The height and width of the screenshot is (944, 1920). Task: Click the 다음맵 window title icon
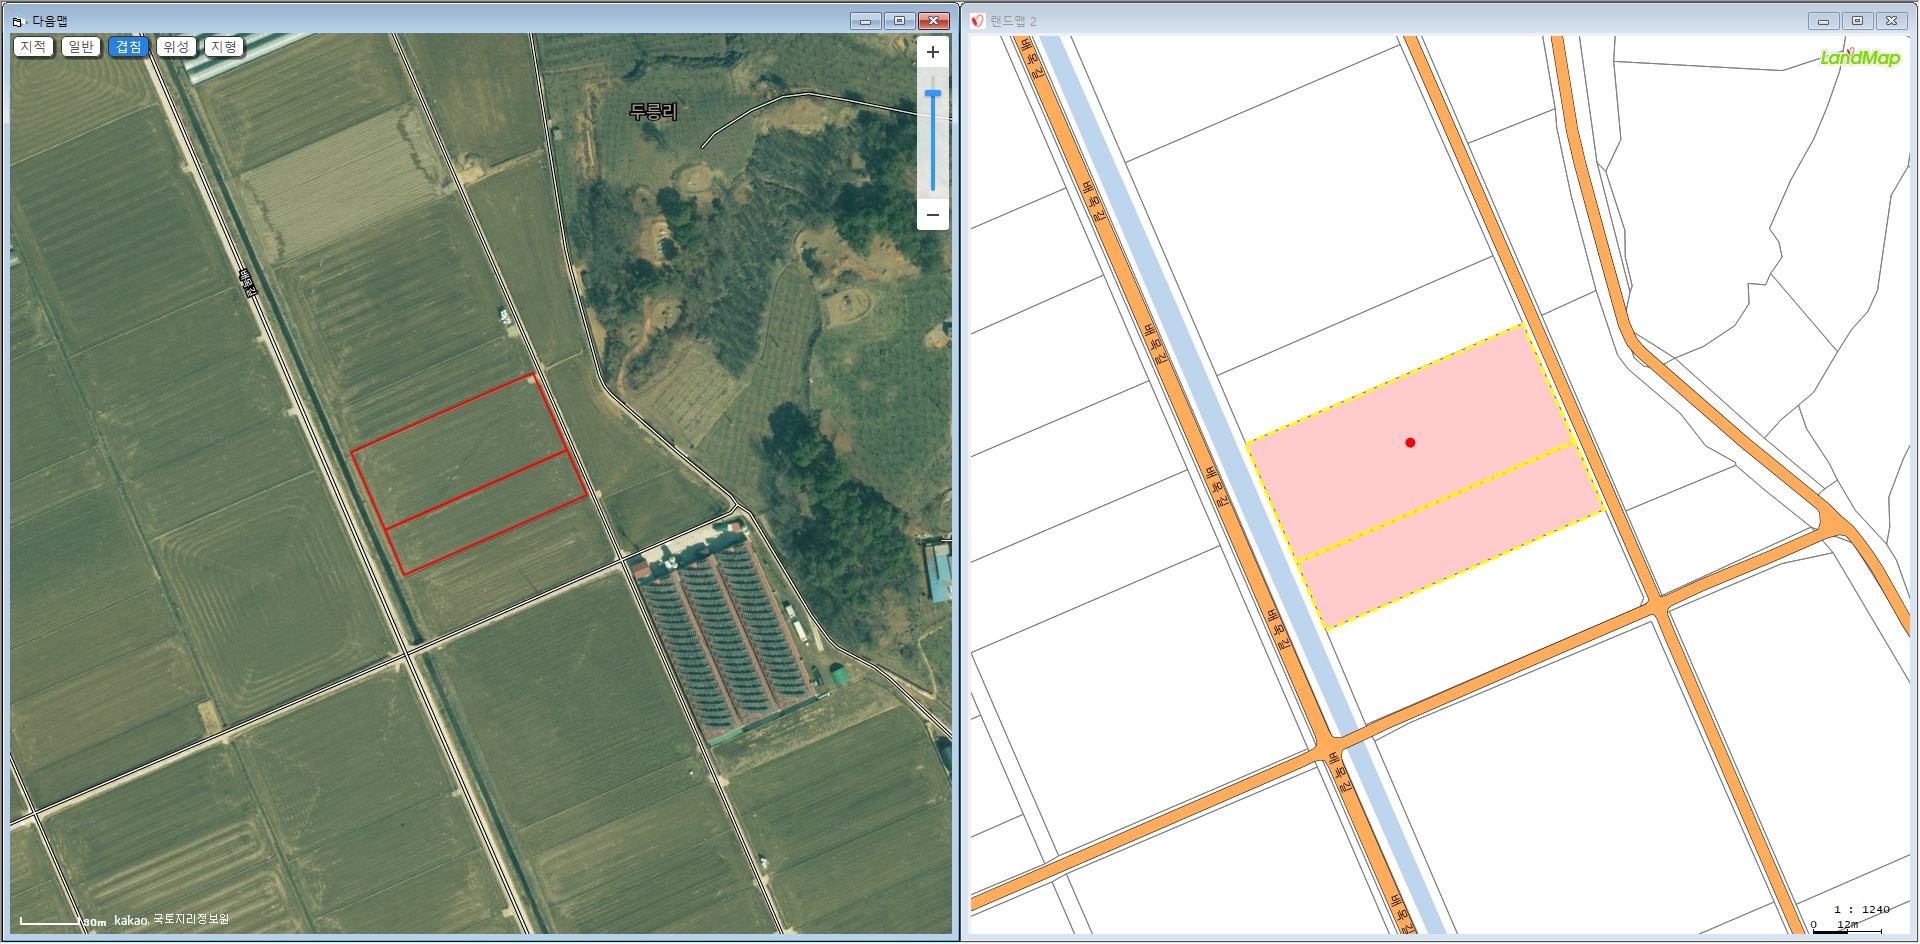pos(18,21)
